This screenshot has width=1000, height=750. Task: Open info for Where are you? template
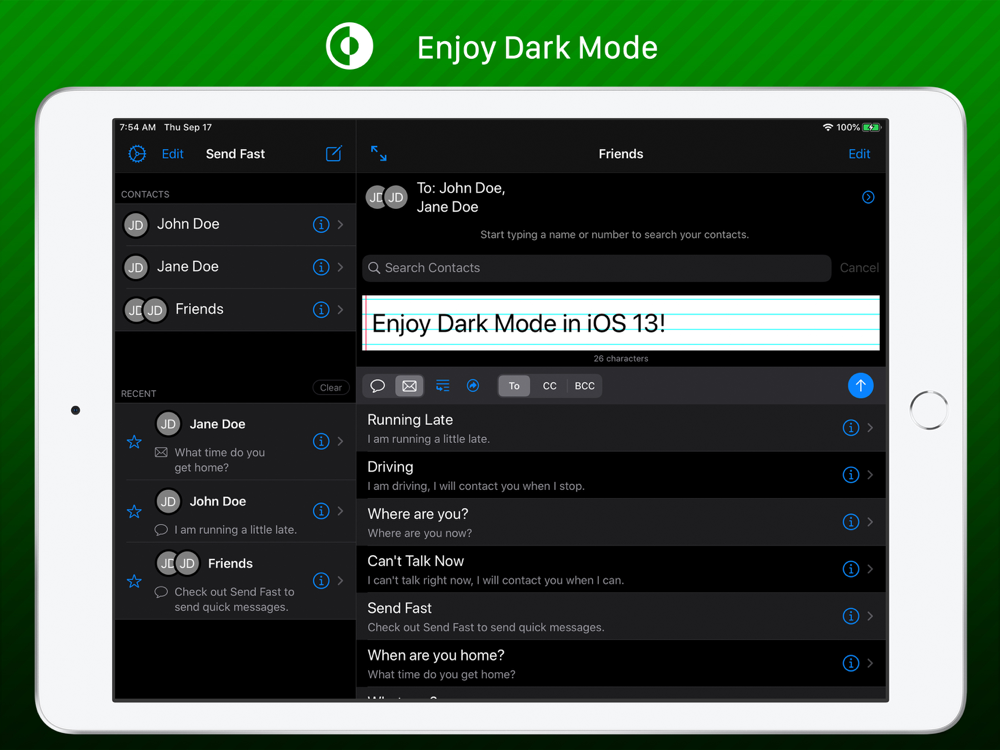851,522
